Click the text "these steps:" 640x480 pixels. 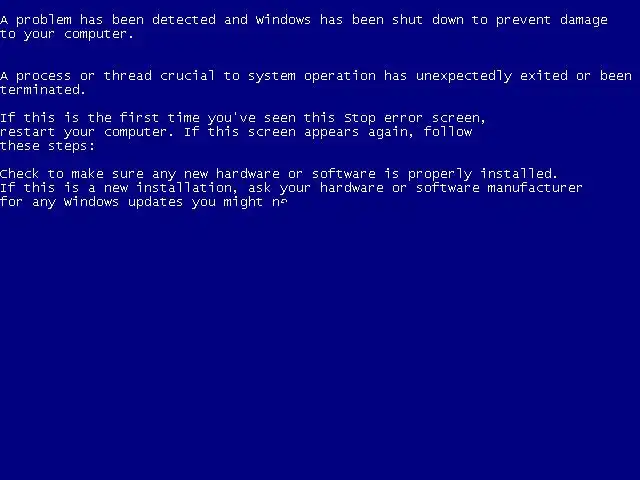tap(47, 146)
